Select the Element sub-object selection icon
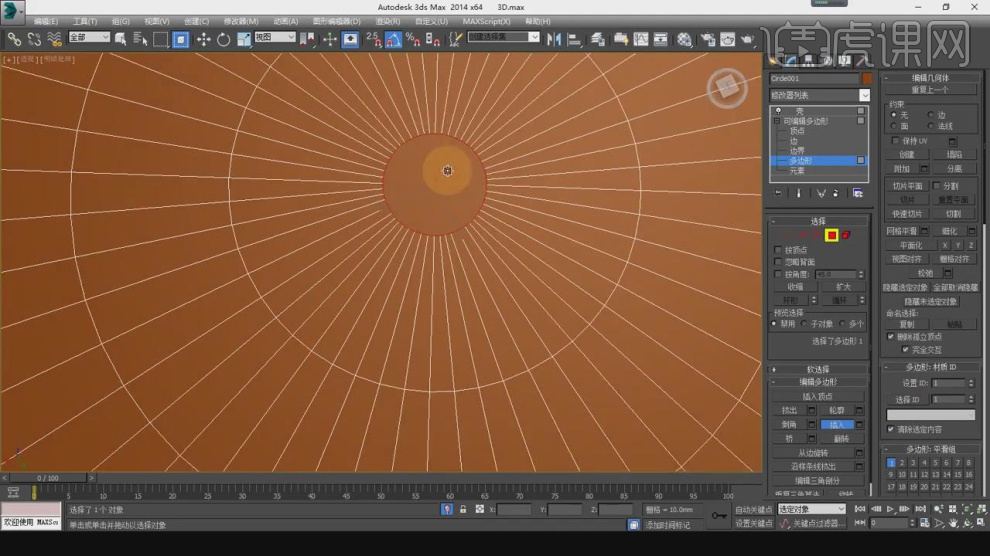Screen dimensions: 990x556 point(846,235)
